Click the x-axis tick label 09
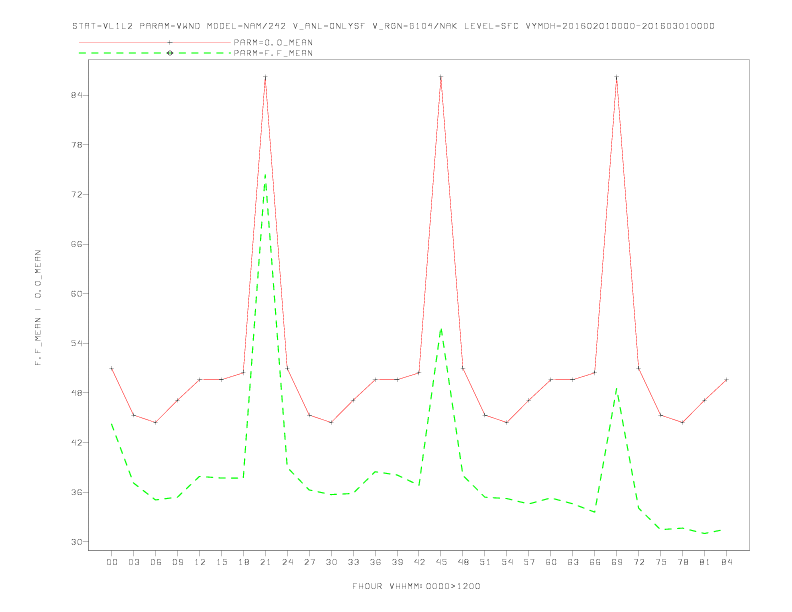The width and height of the screenshot is (792, 612). pos(178,562)
